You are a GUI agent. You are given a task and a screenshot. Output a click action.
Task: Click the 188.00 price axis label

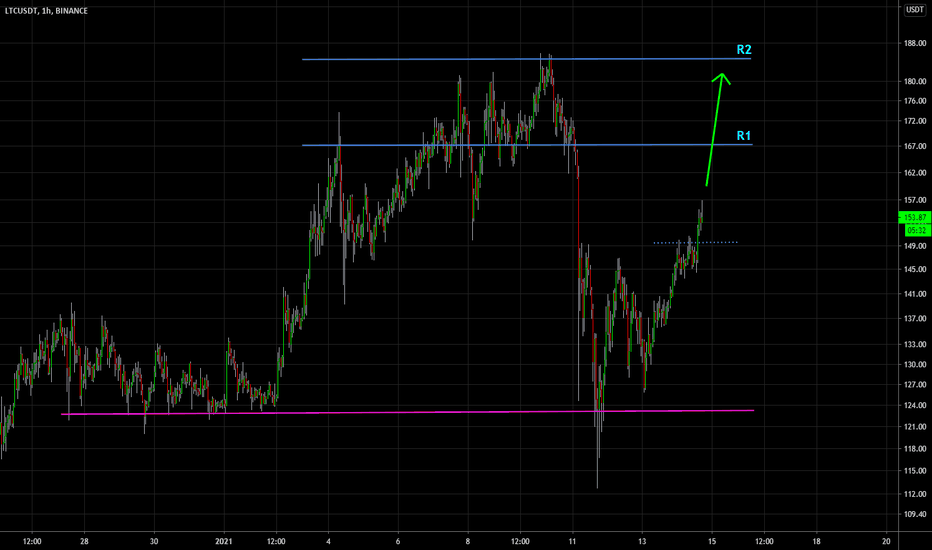point(915,43)
